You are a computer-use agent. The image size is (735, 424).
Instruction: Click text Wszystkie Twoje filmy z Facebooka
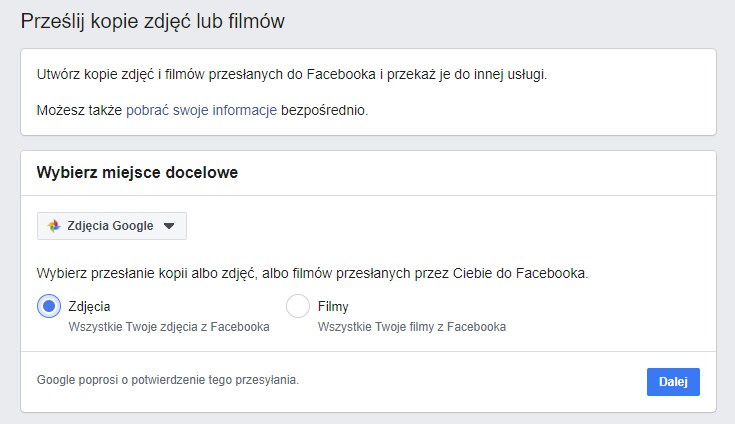point(412,327)
